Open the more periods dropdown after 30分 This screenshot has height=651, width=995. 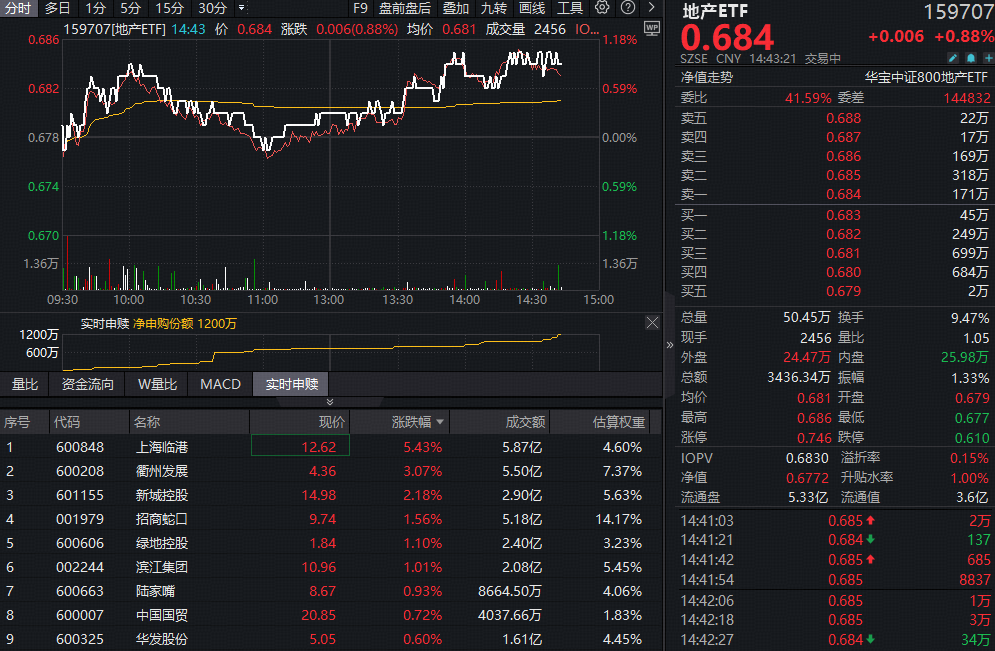pos(242,8)
